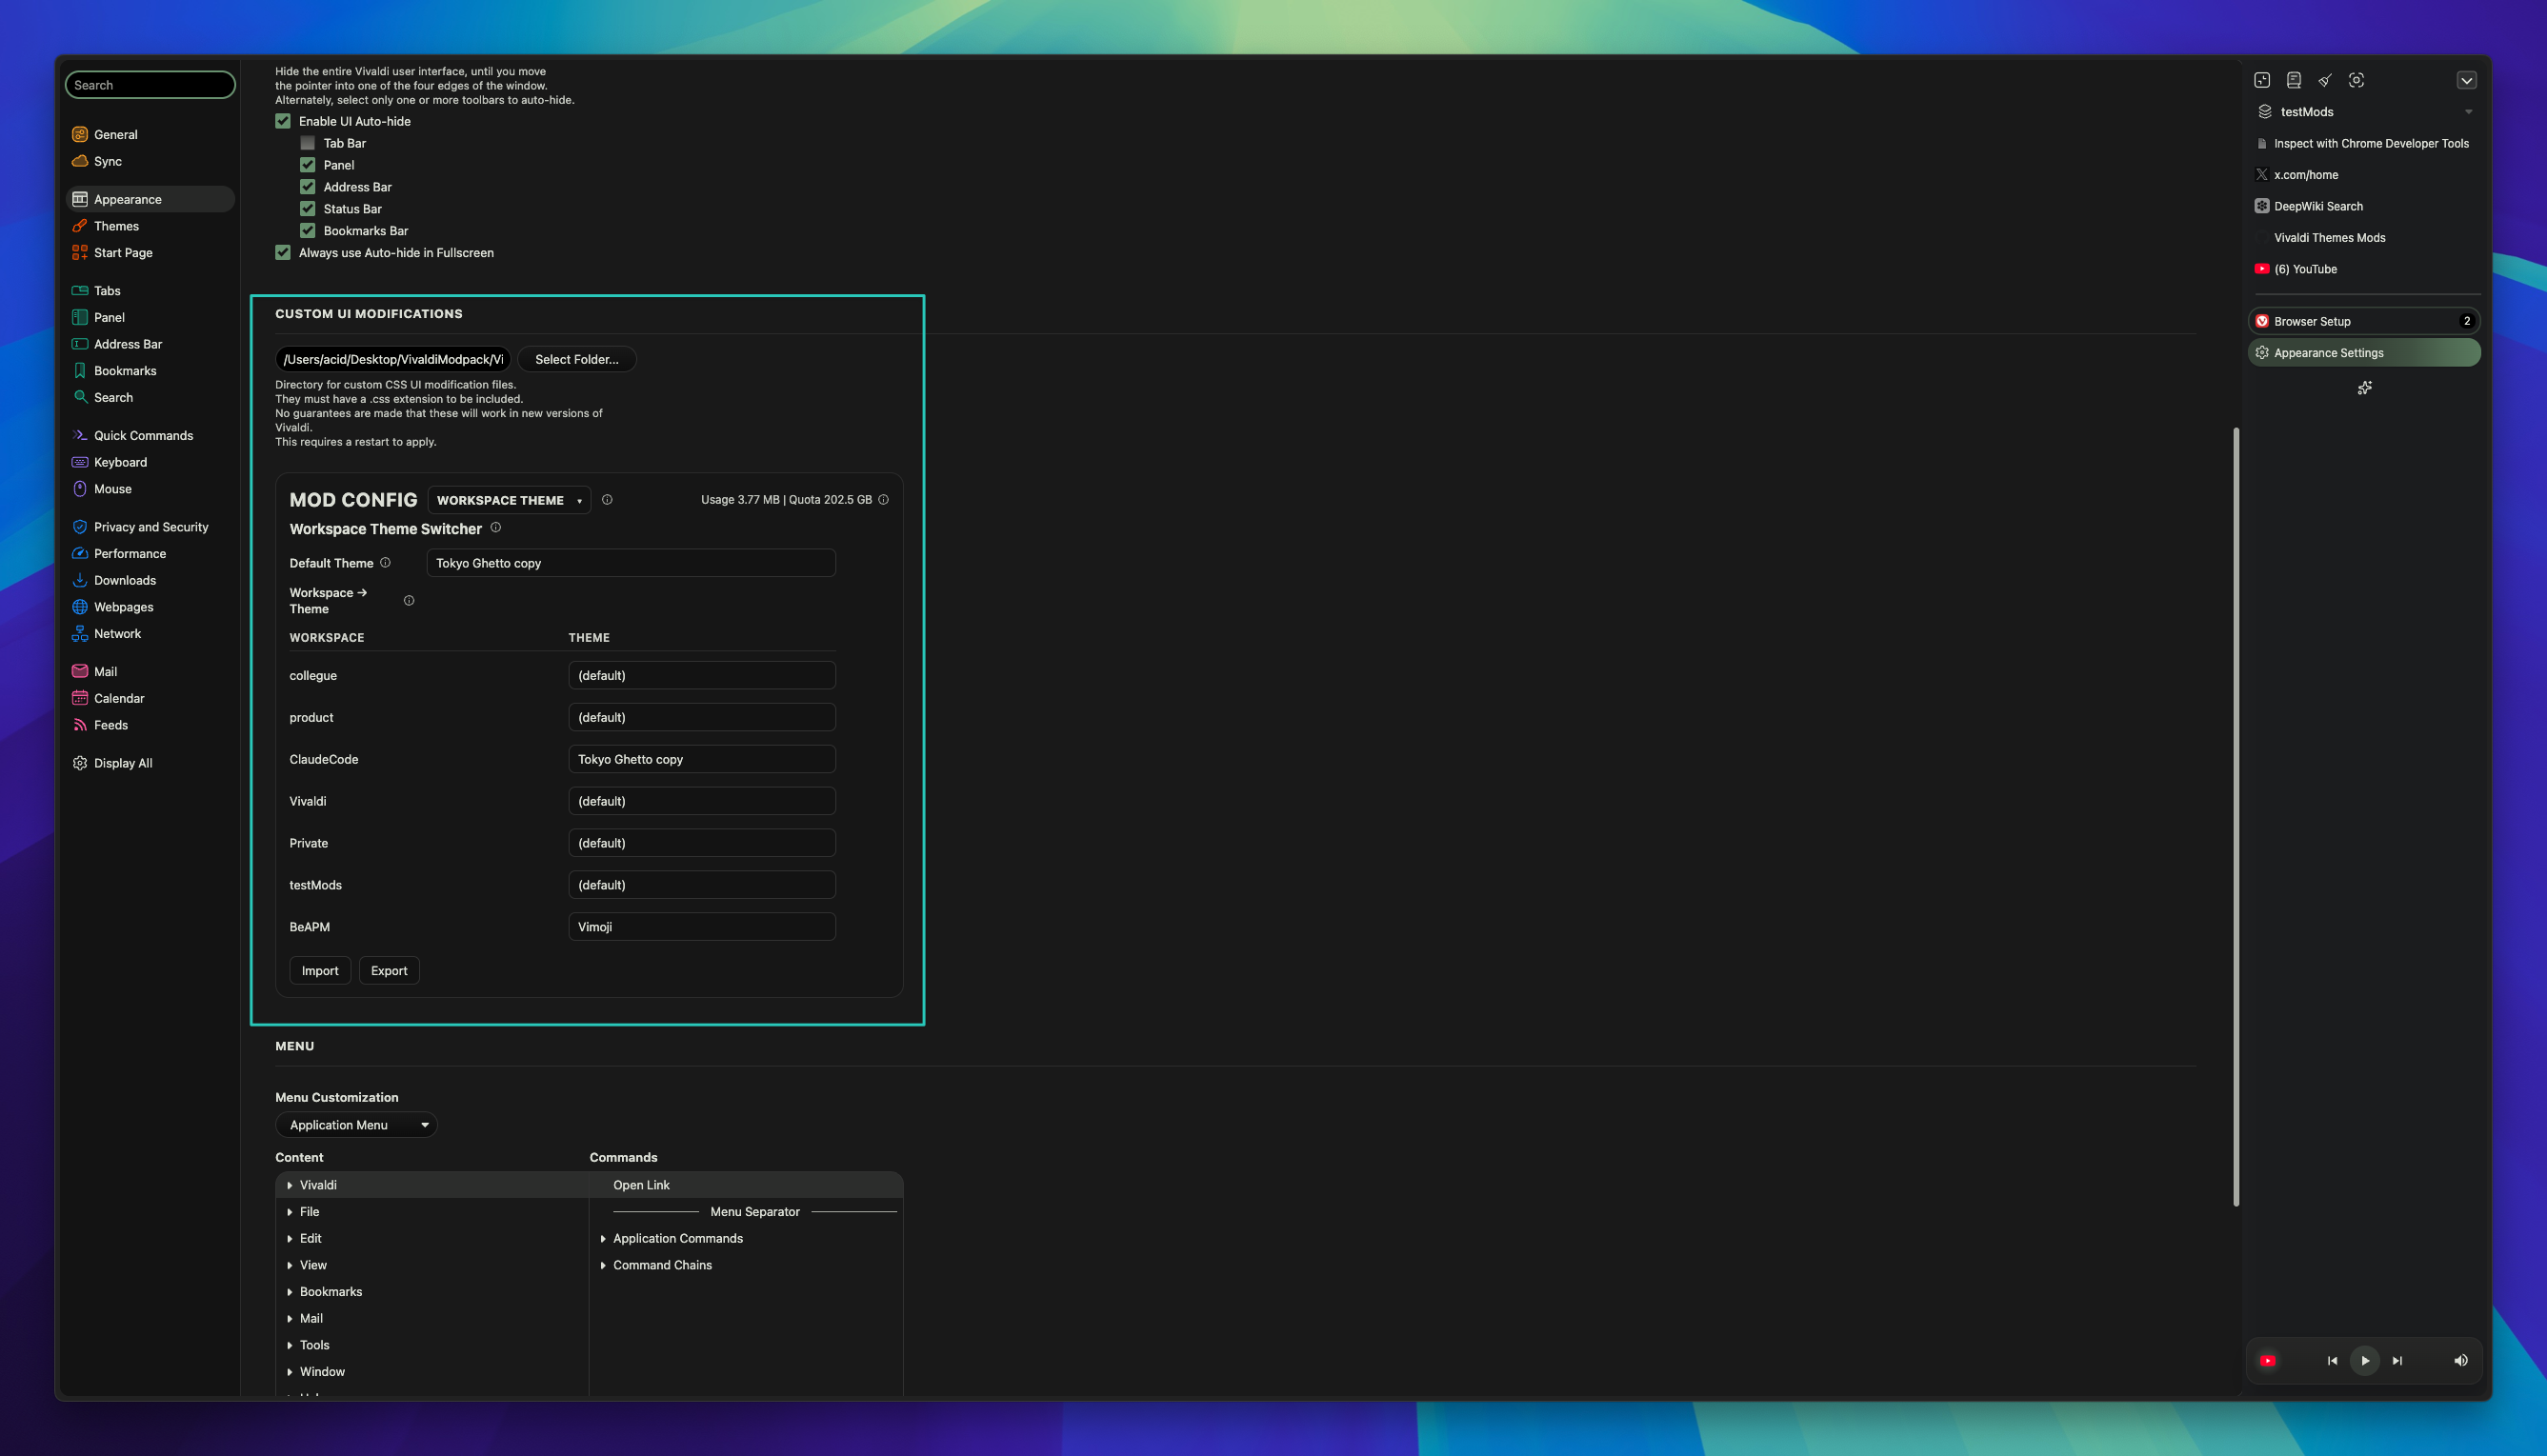Uncheck the Address Bar auto-hide checkbox
Screen dimensions: 2547x1456
click(x=308, y=187)
